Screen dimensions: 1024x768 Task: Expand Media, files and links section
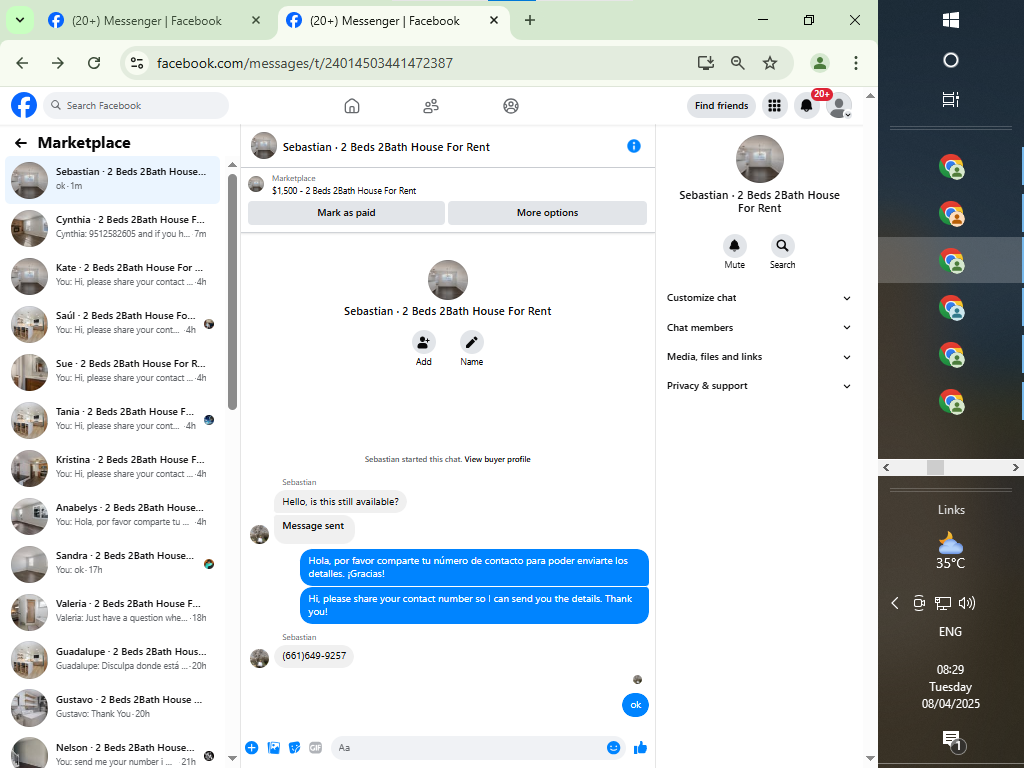point(759,357)
